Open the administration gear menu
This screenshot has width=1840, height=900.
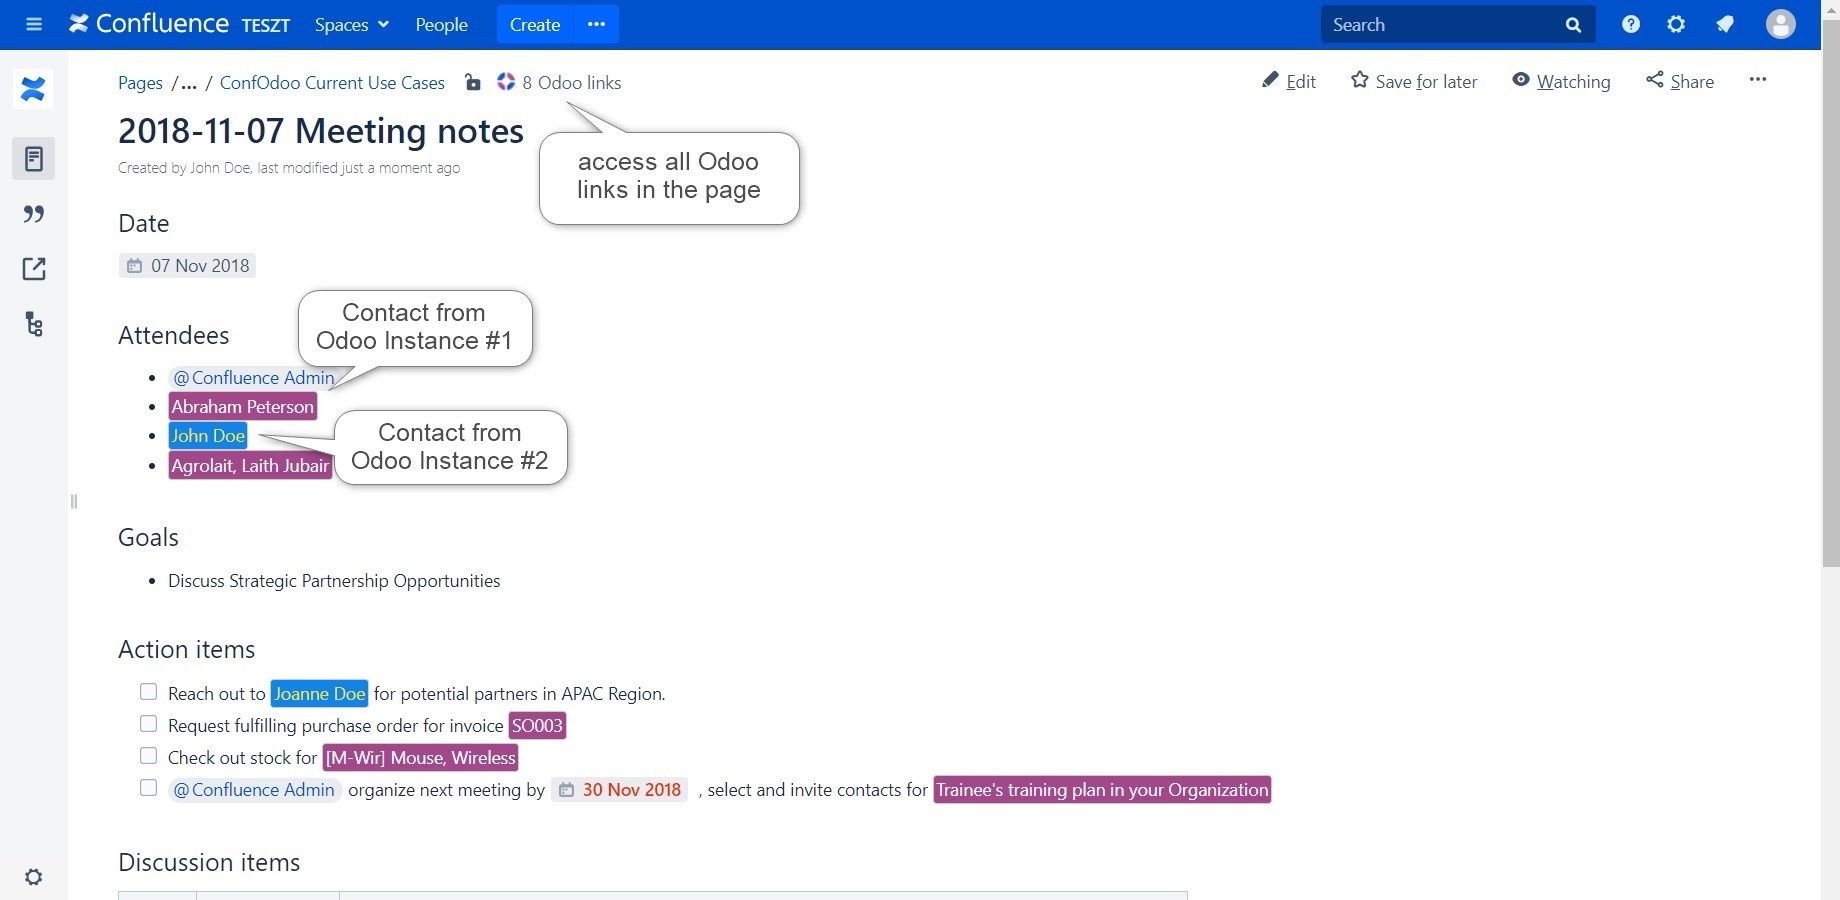tap(1677, 24)
